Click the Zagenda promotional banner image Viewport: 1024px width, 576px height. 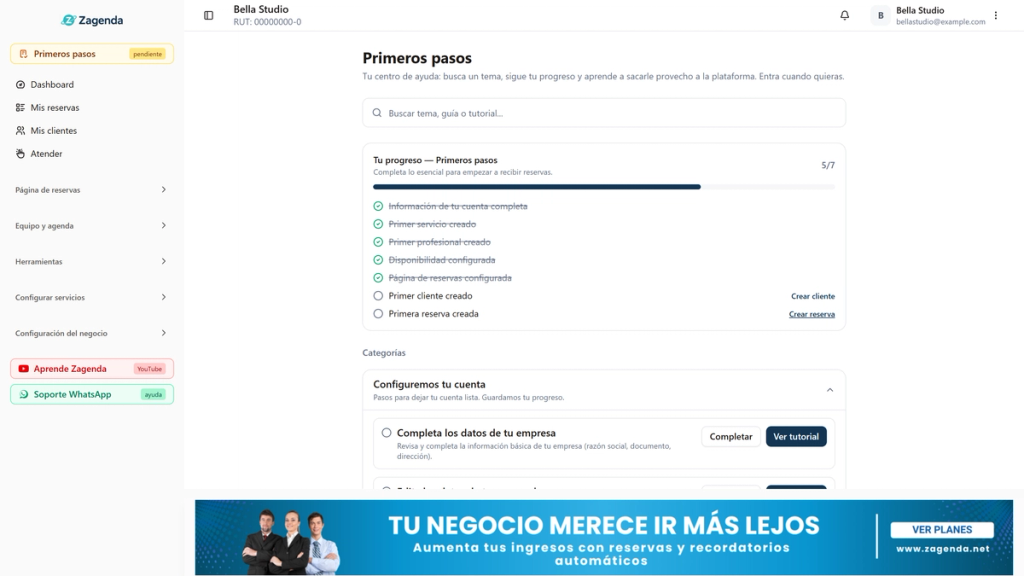click(604, 537)
